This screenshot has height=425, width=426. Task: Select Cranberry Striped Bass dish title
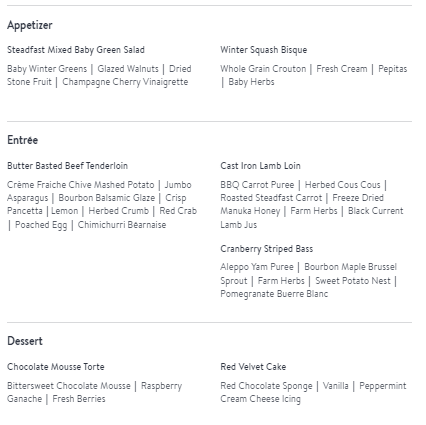click(267, 249)
